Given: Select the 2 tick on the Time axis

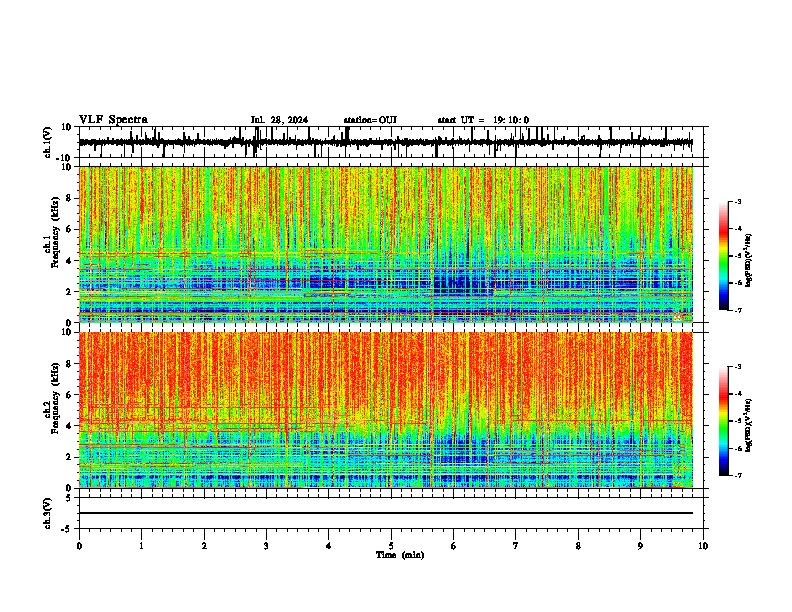Looking at the screenshot, I should pyautogui.click(x=204, y=546).
